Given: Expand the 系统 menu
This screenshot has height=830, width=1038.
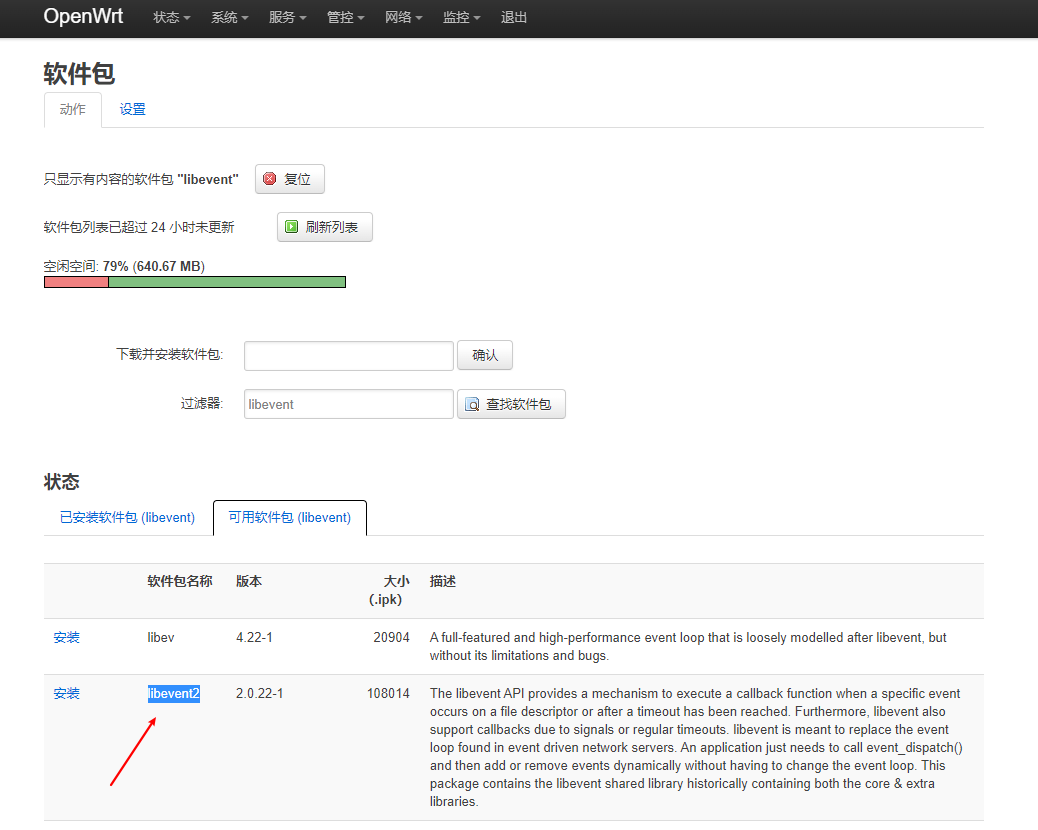Looking at the screenshot, I should coord(228,17).
